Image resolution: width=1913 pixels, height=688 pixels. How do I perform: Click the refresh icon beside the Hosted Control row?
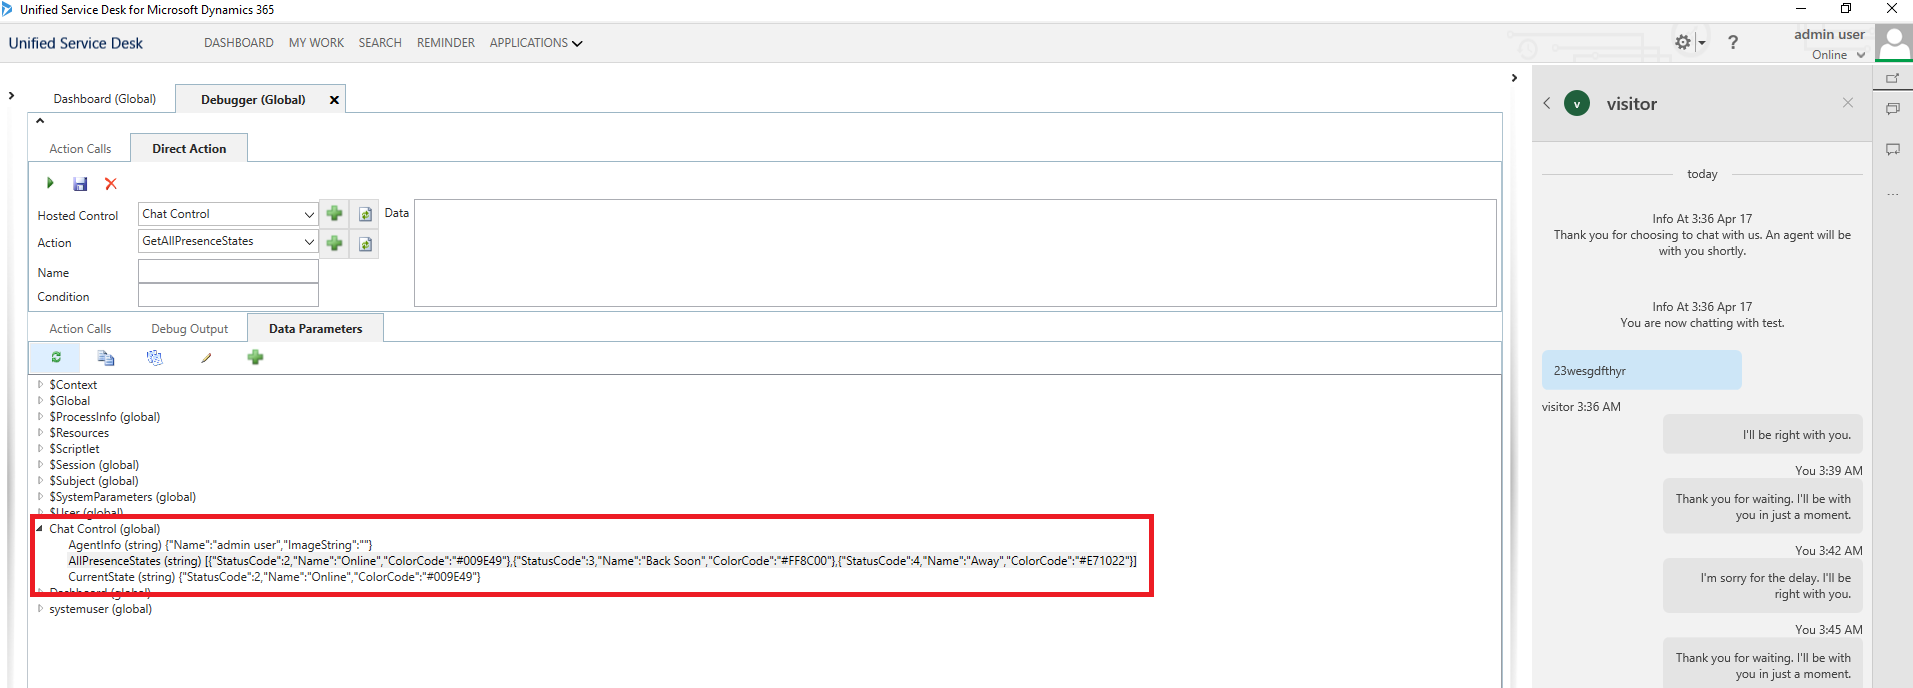[x=366, y=214]
